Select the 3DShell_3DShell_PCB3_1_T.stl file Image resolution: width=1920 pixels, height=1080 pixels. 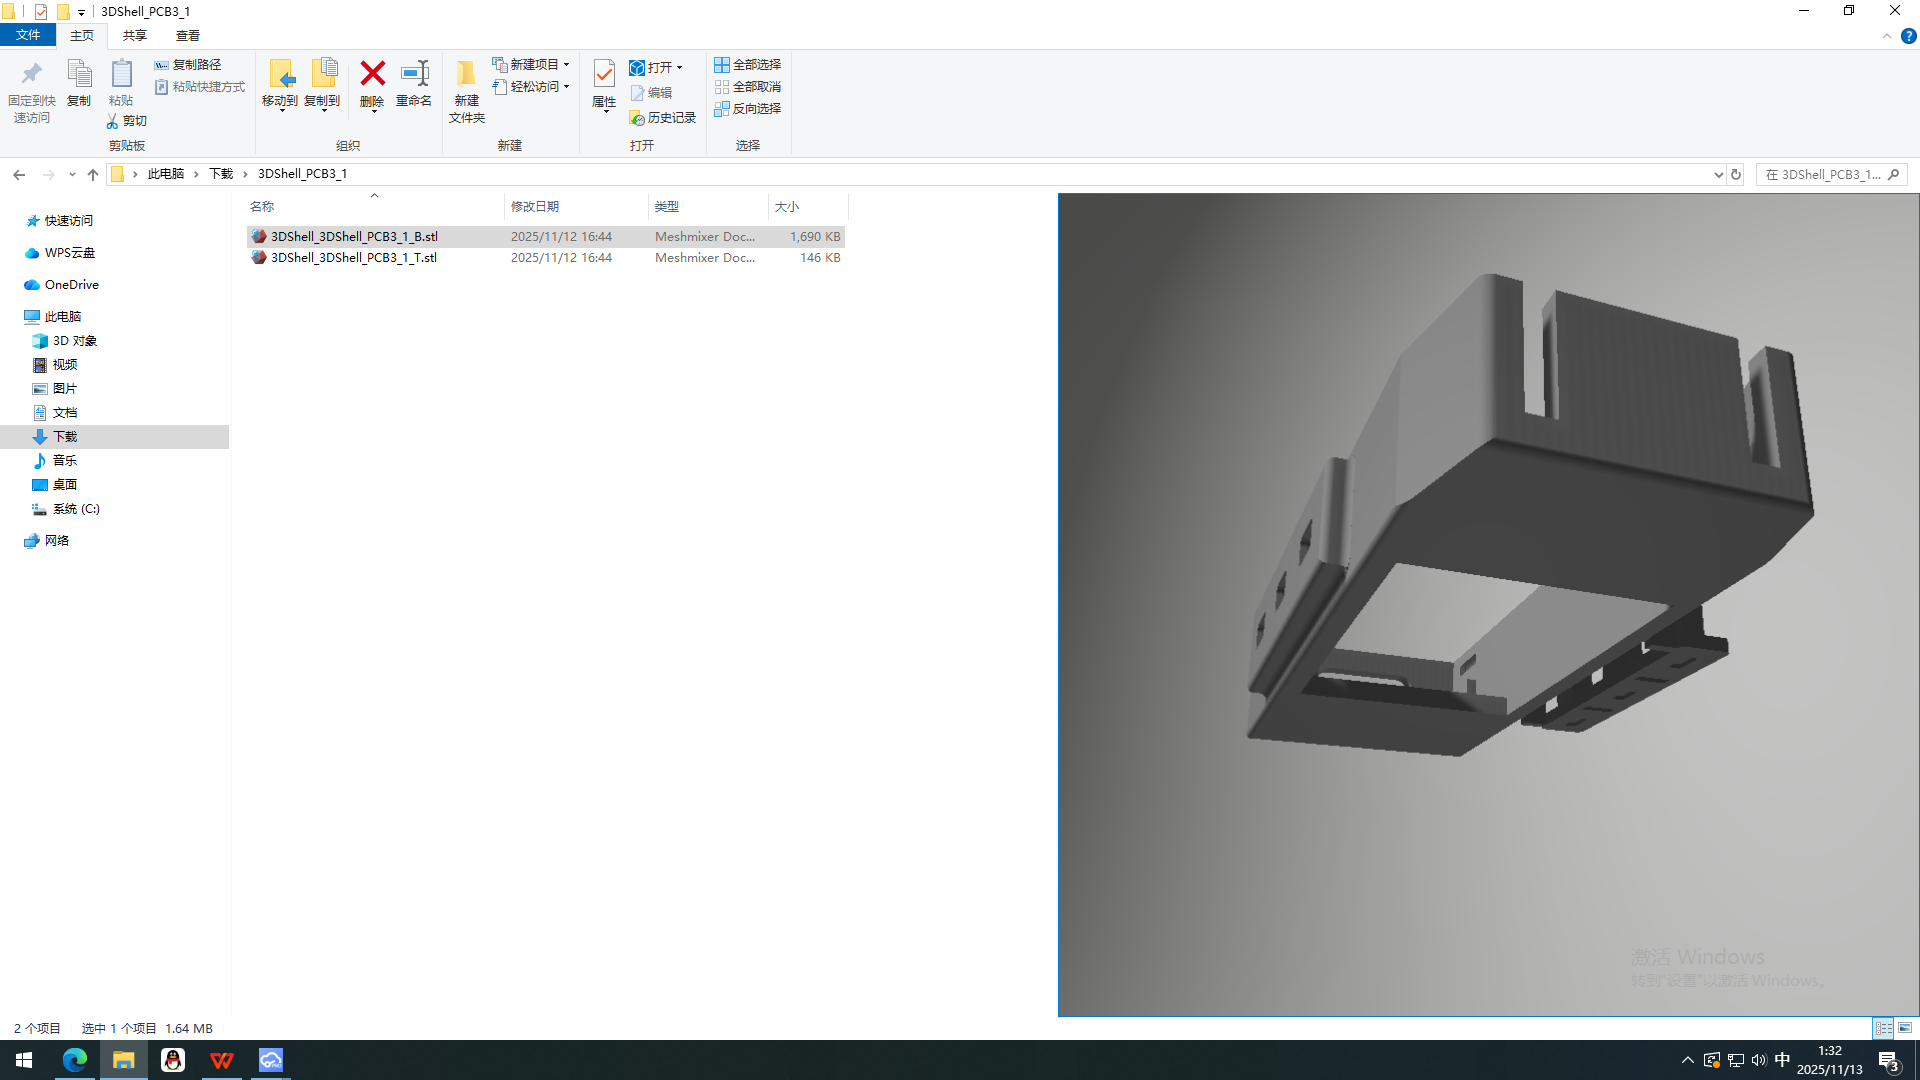tap(353, 258)
